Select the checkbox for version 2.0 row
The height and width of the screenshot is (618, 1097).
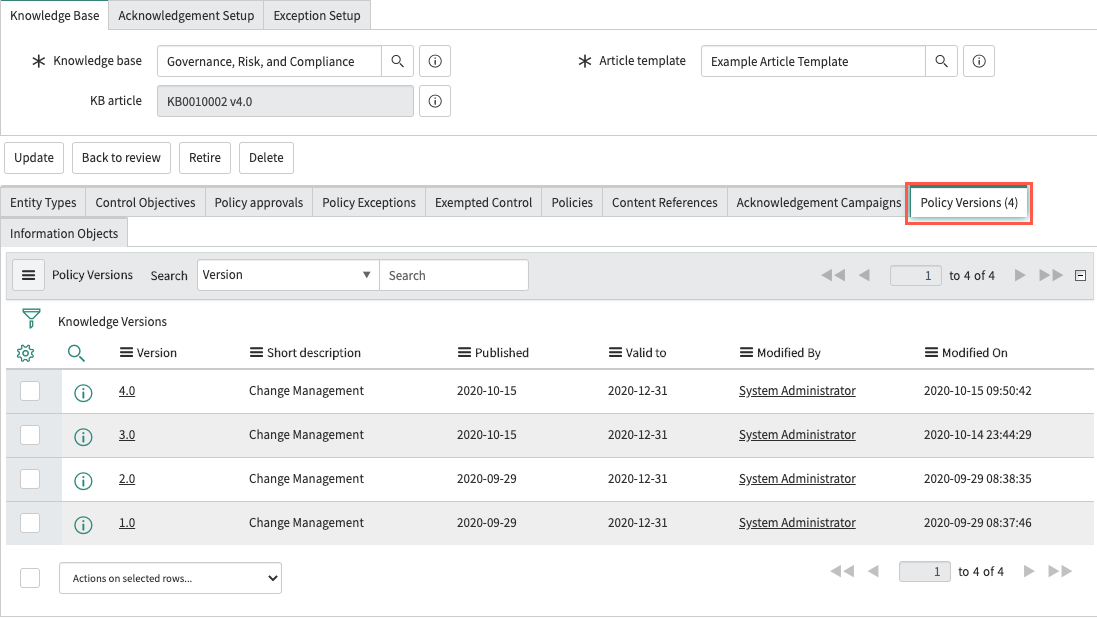coord(30,479)
